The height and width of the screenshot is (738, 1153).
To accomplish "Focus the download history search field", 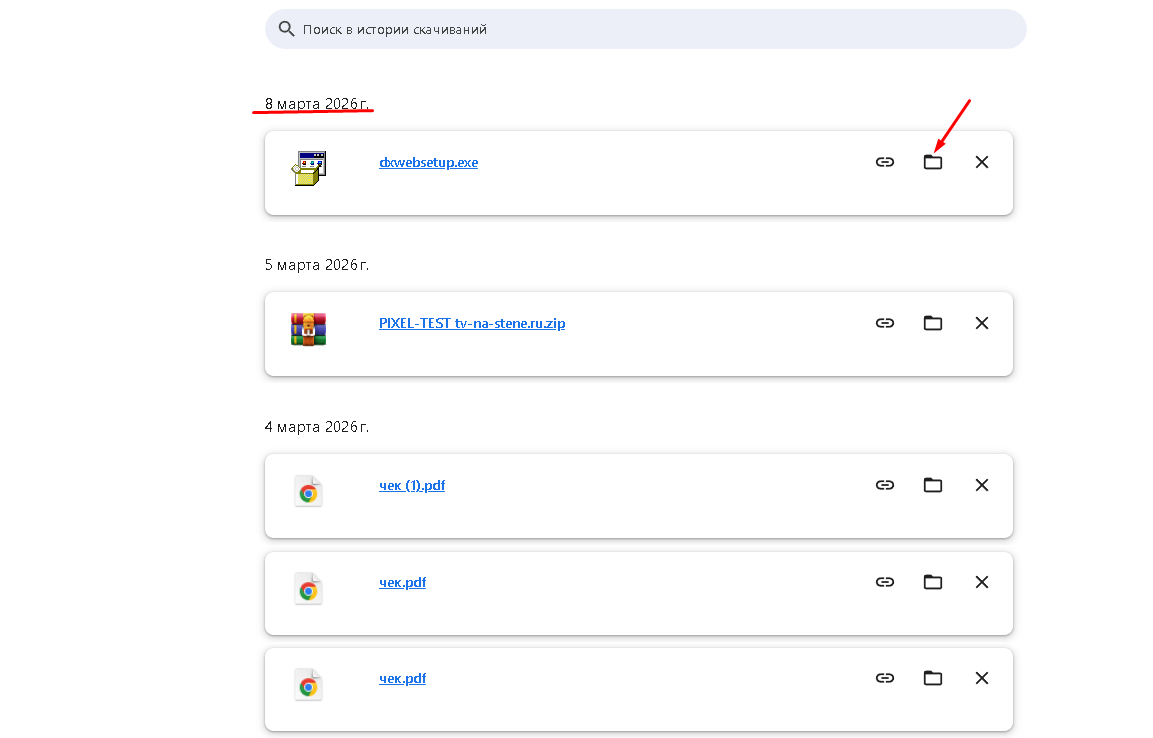I will tap(660, 30).
